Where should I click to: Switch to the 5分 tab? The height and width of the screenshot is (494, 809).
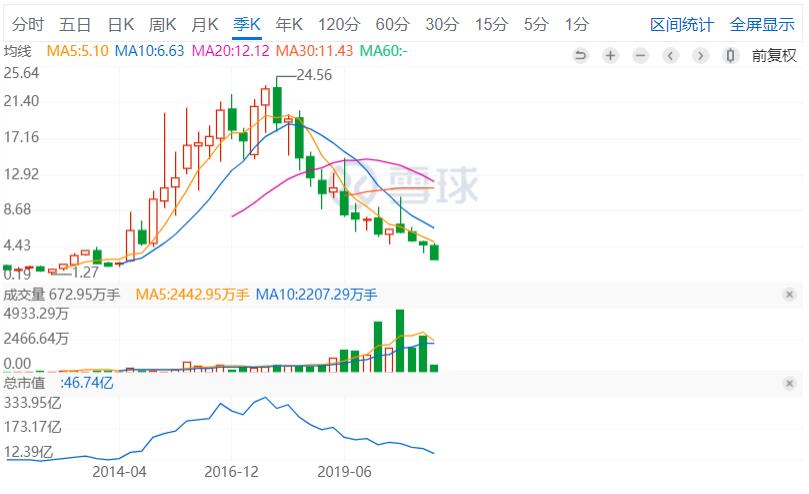tap(536, 24)
